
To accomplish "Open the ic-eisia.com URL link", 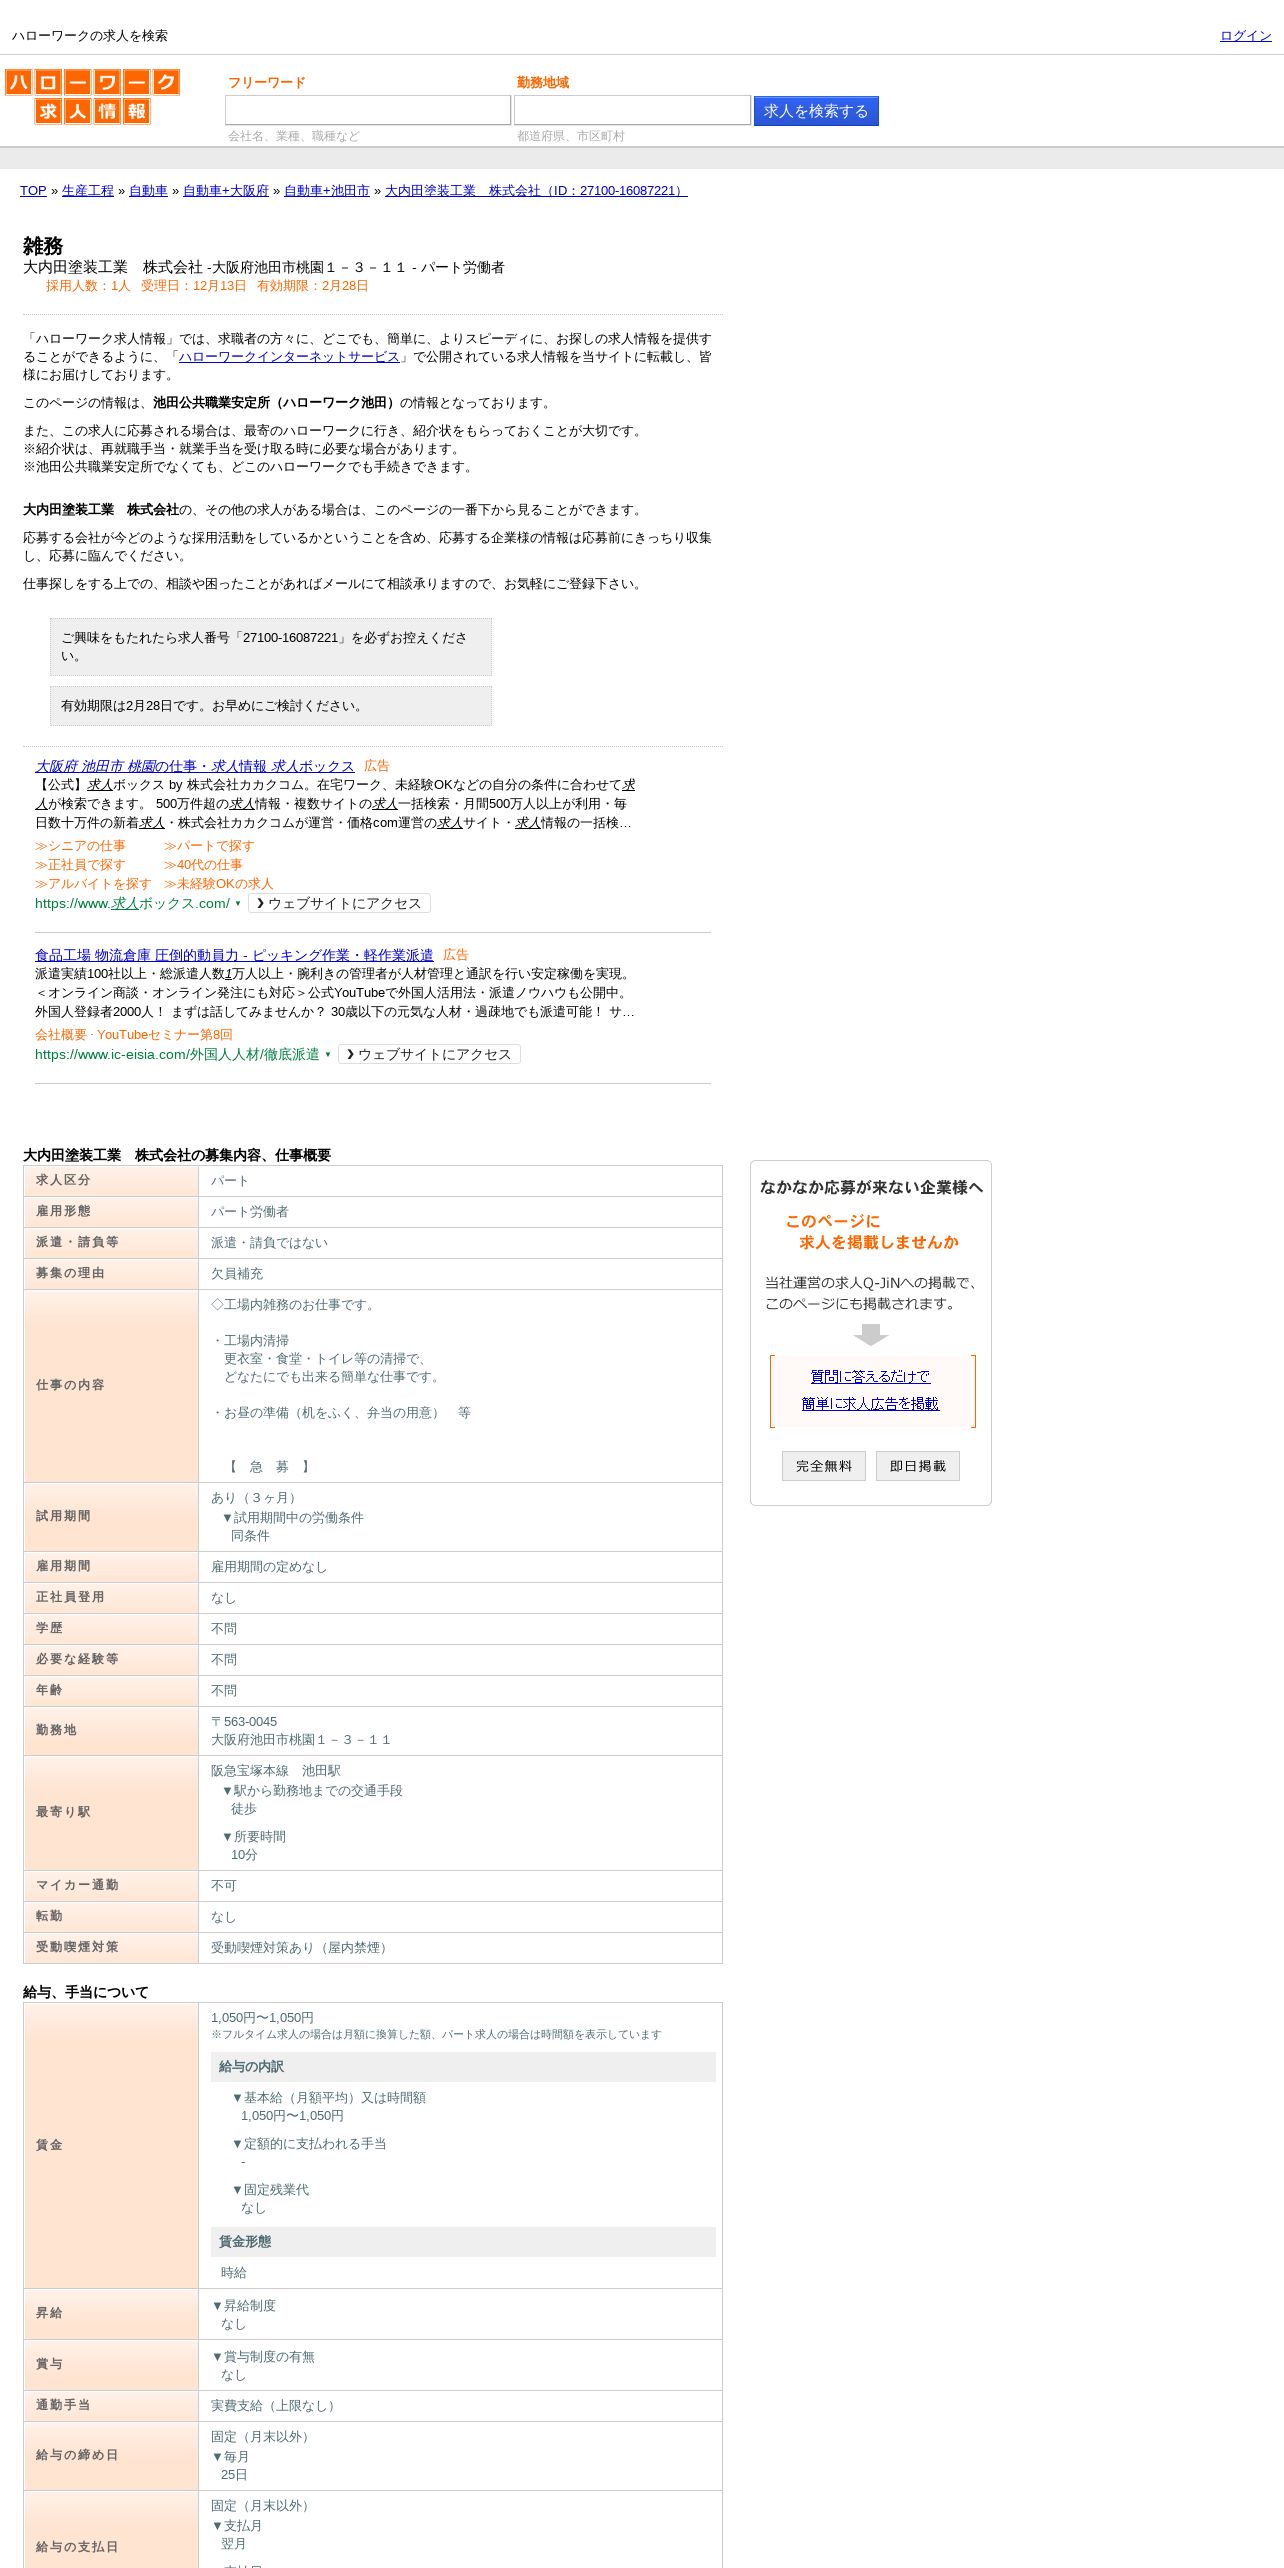I will pyautogui.click(x=177, y=1054).
